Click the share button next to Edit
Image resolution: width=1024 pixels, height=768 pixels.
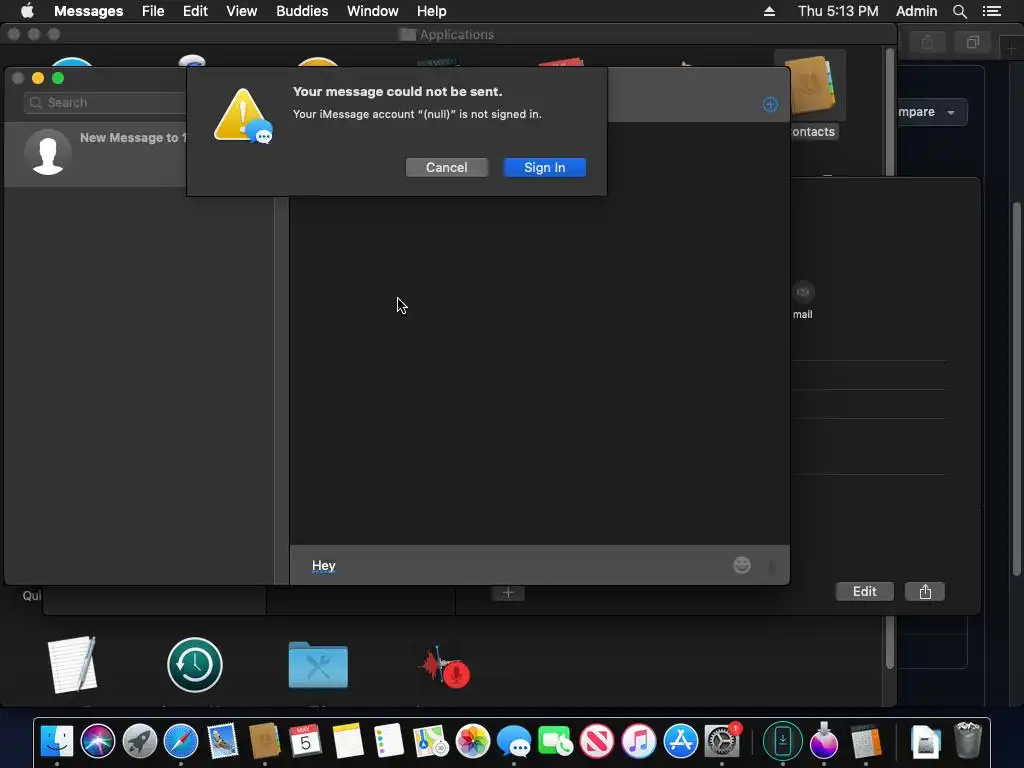[925, 591]
